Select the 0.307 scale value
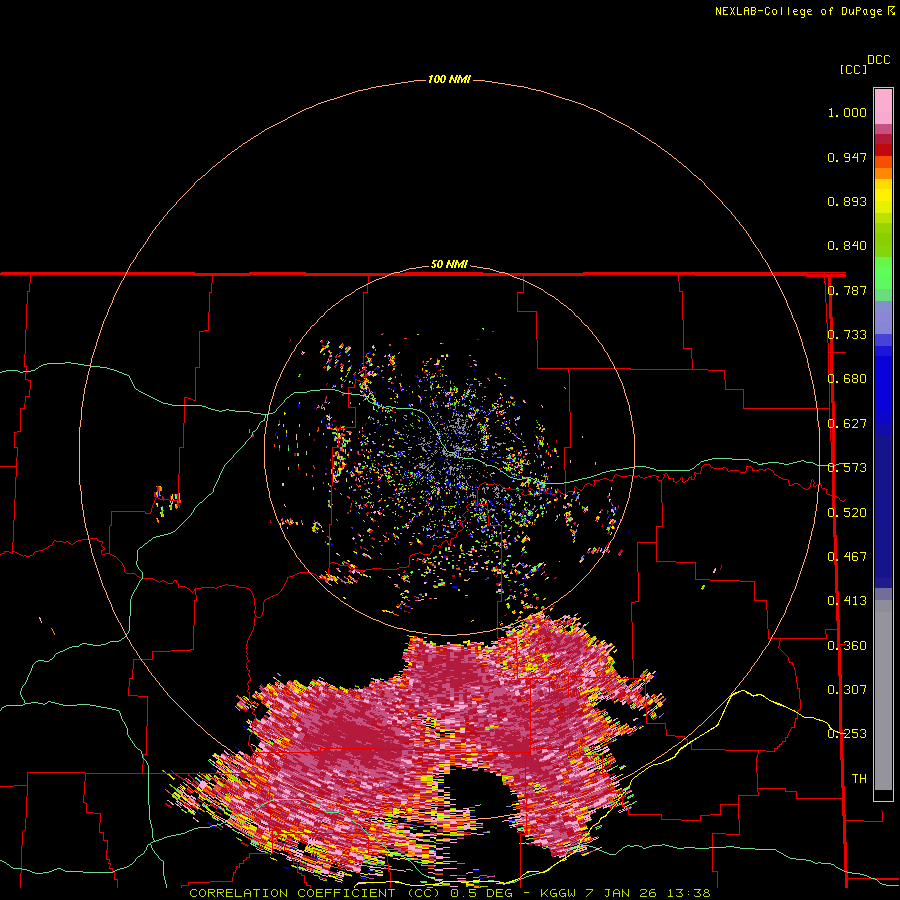Screen dimensions: 900x900 pos(847,690)
